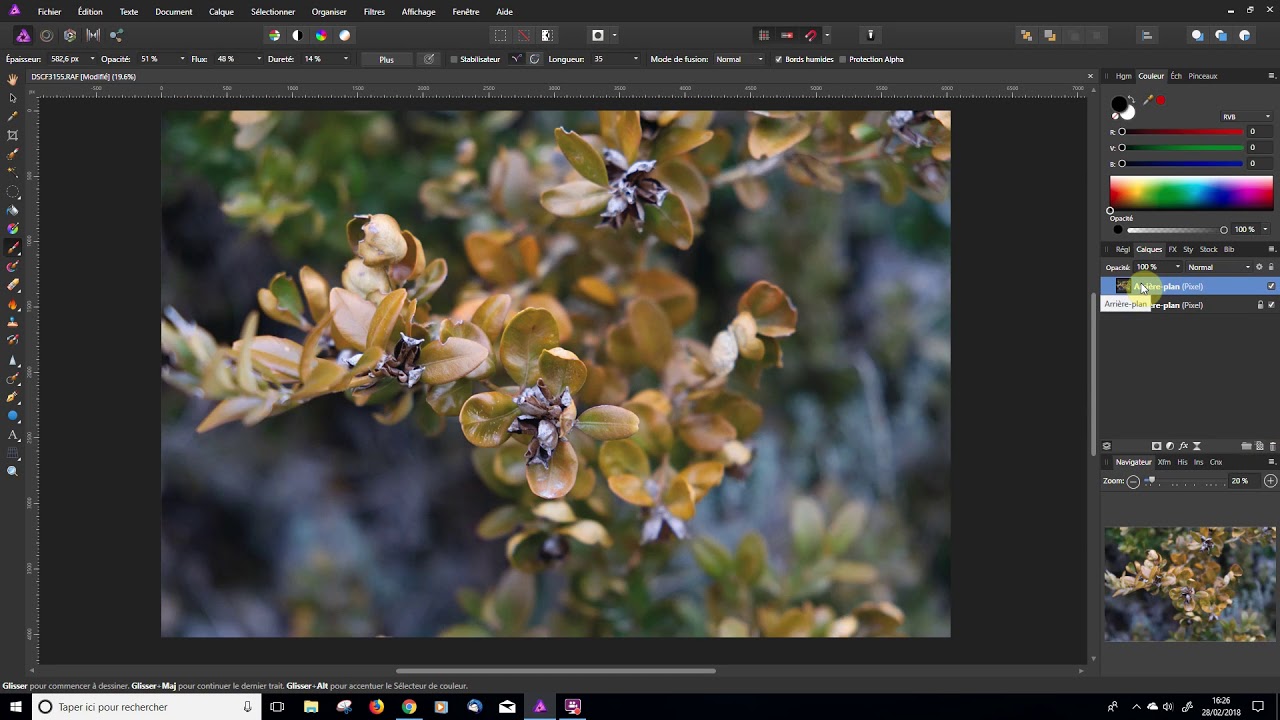This screenshot has height=720, width=1280.
Task: Click the red R channel slider
Action: click(1182, 131)
